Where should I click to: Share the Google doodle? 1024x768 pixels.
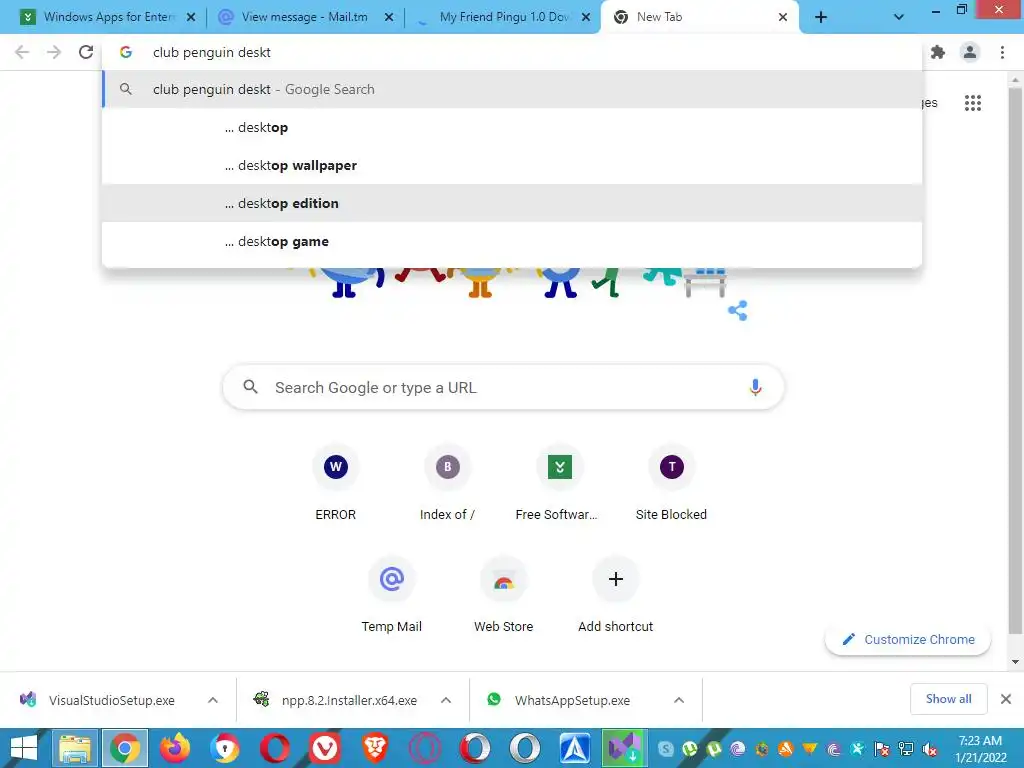click(x=738, y=310)
